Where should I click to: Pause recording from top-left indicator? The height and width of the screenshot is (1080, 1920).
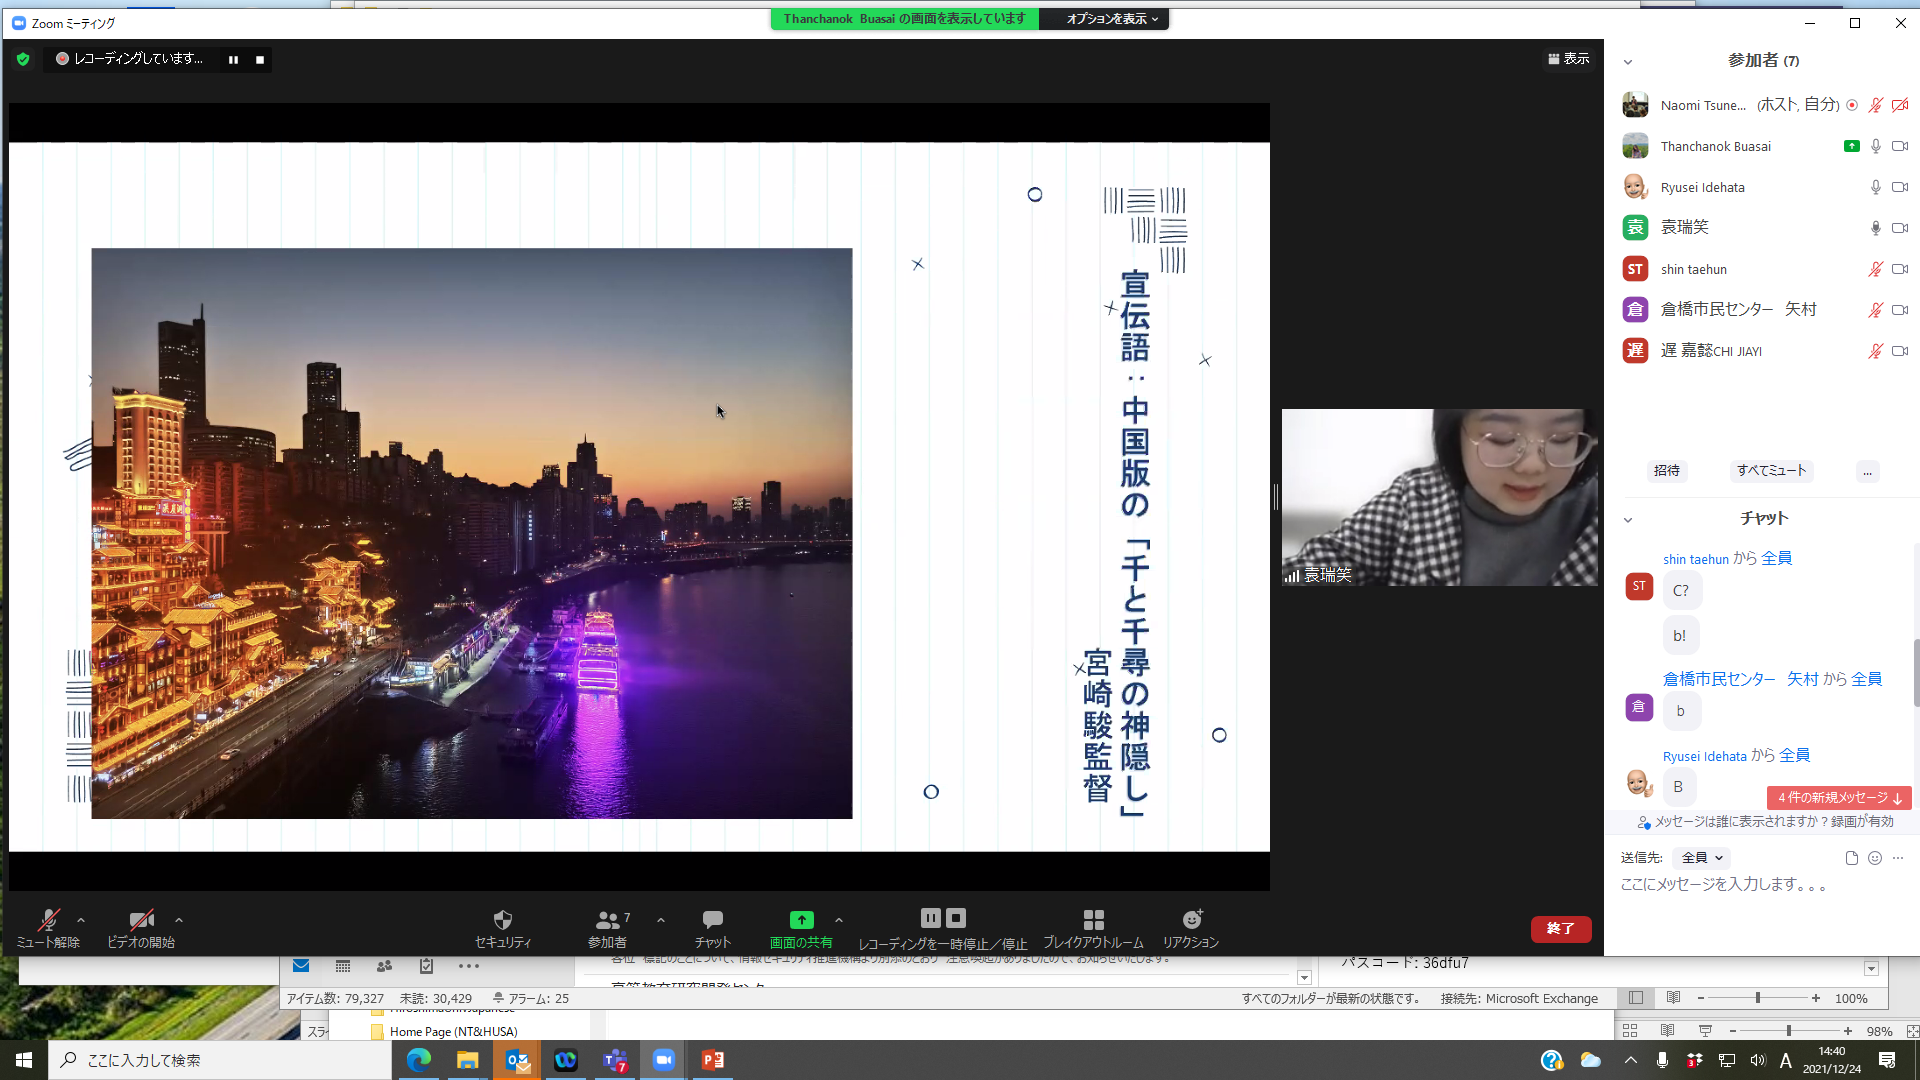pyautogui.click(x=233, y=60)
